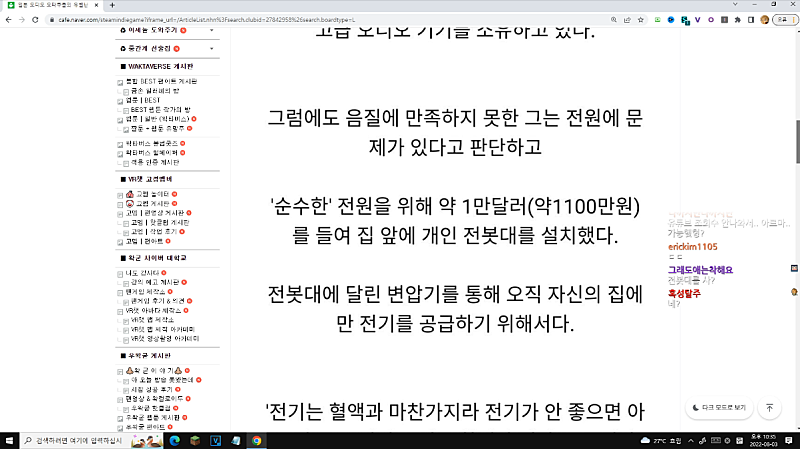
Task: Click chat username 혹성탈주
Action: pos(684,294)
